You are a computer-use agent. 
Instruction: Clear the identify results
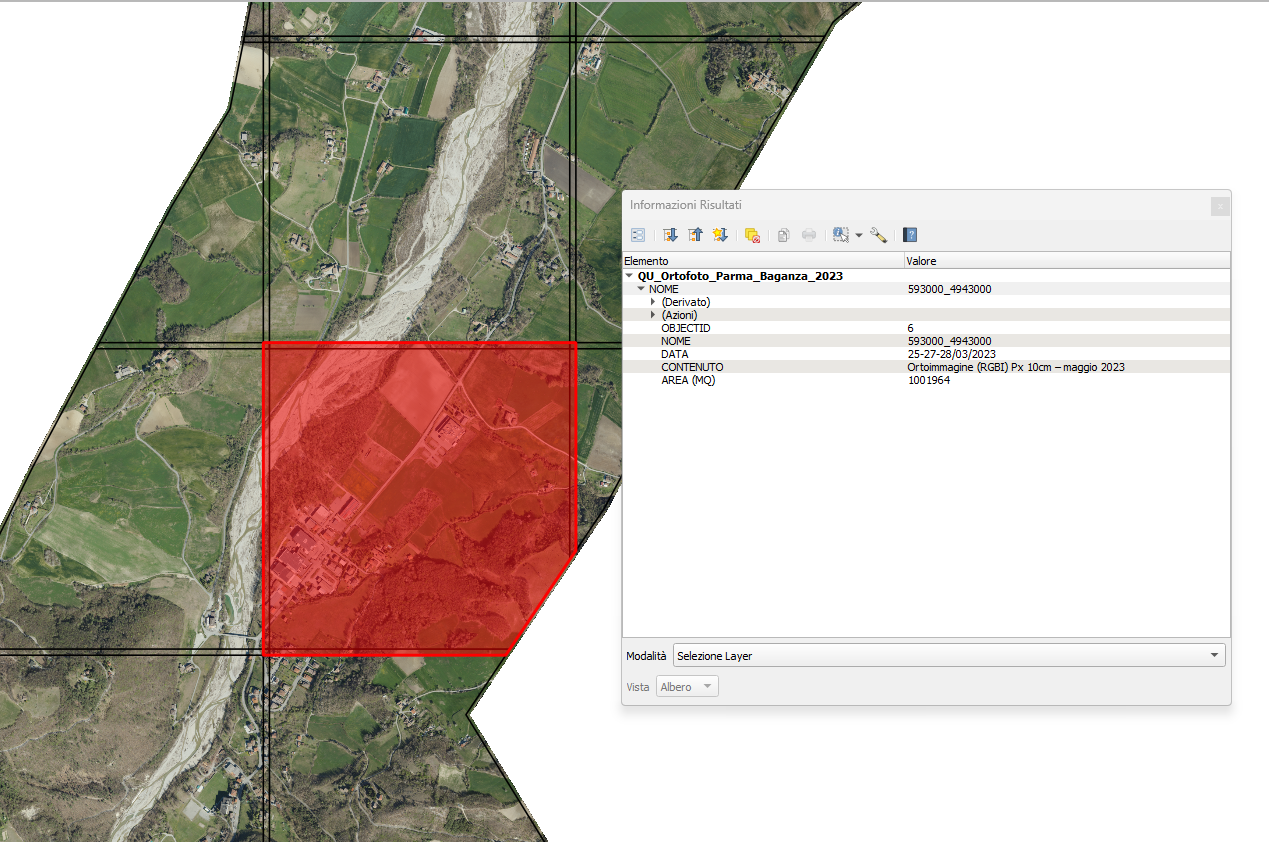(752, 235)
